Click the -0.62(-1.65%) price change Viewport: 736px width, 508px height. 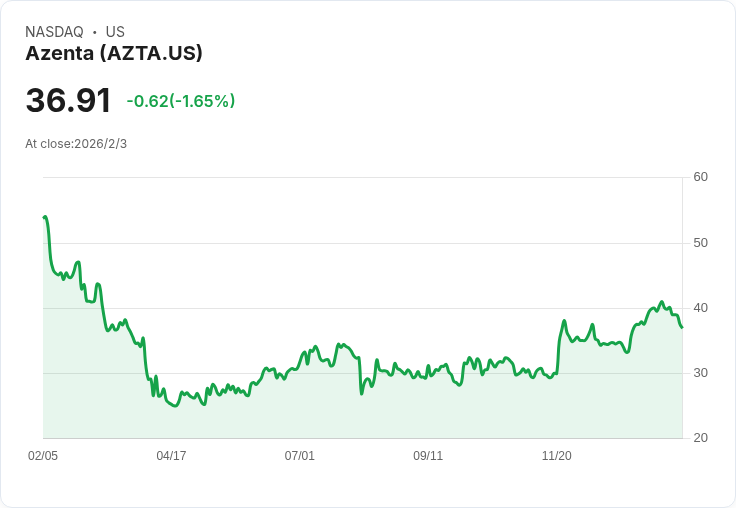click(180, 101)
